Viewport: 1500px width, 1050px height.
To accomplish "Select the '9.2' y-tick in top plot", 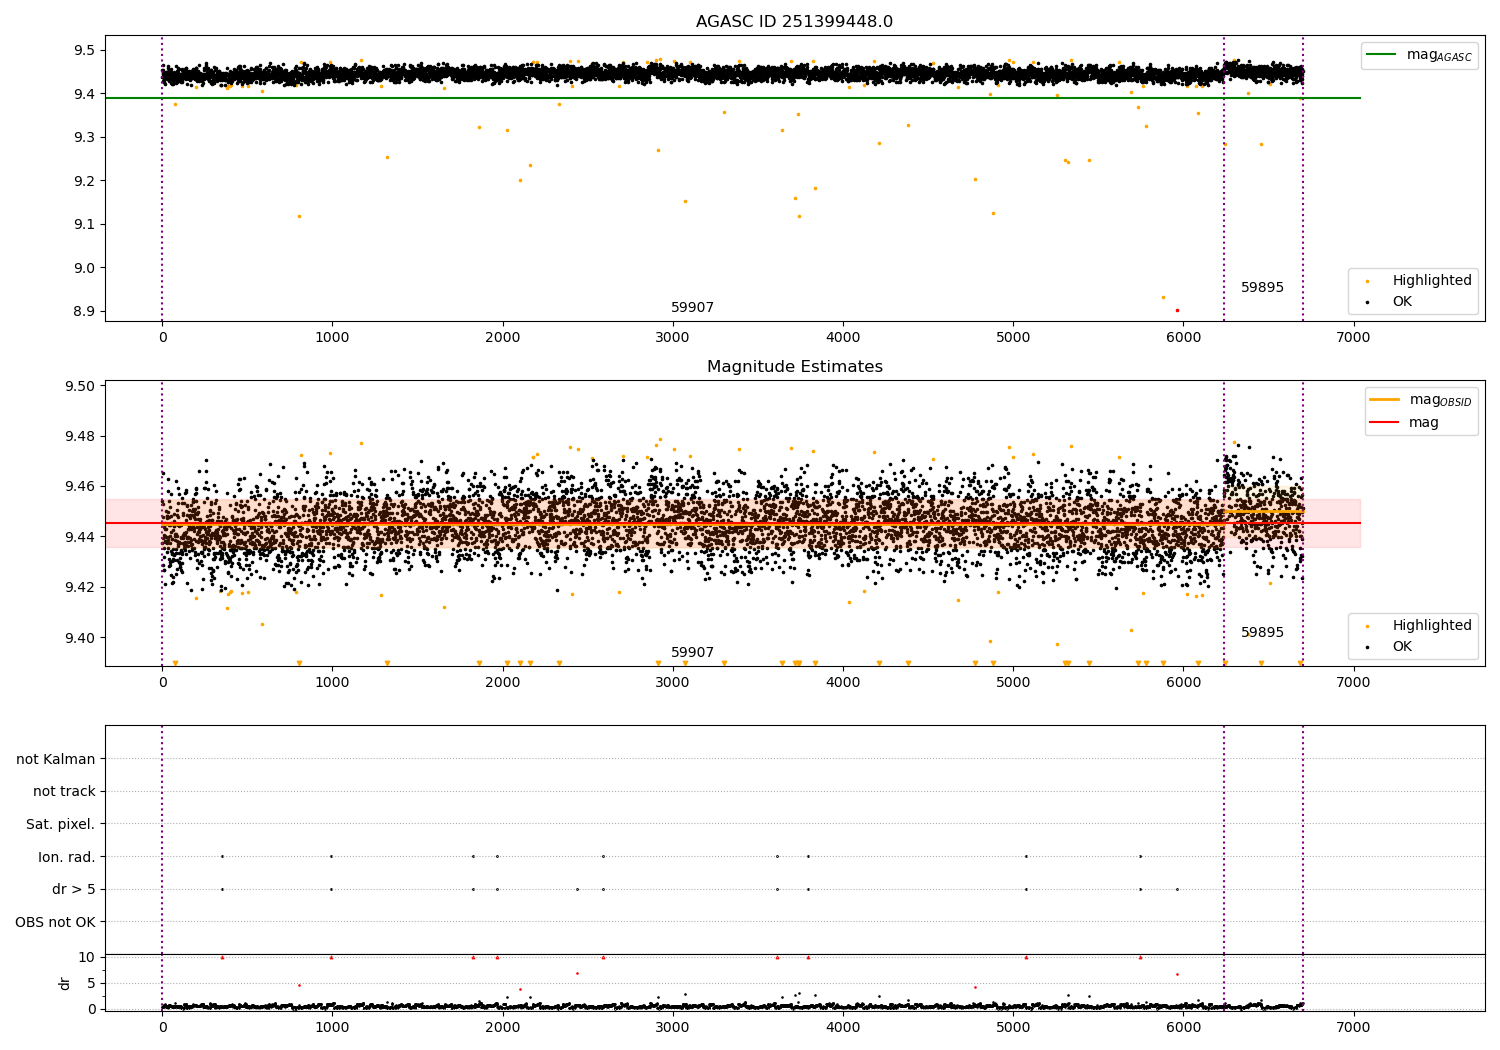I will pos(85,181).
